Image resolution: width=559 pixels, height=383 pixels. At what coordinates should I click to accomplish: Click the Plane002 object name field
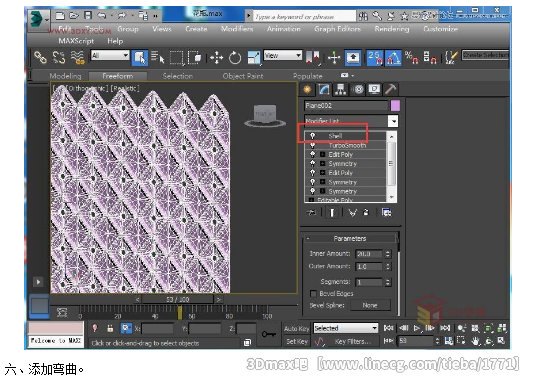(x=346, y=106)
